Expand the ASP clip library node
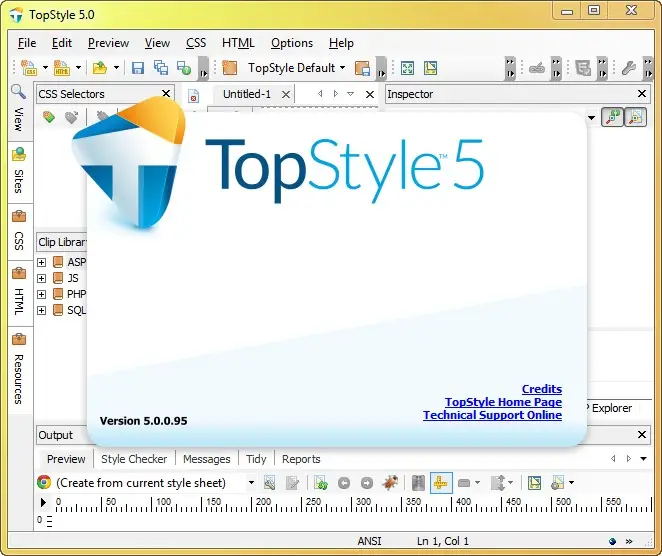Image resolution: width=662 pixels, height=556 pixels. coord(41,262)
